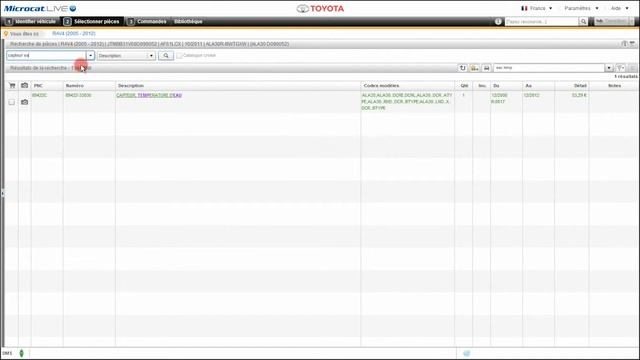Focus the top global search field
640x360 pixels.
pos(542,22)
